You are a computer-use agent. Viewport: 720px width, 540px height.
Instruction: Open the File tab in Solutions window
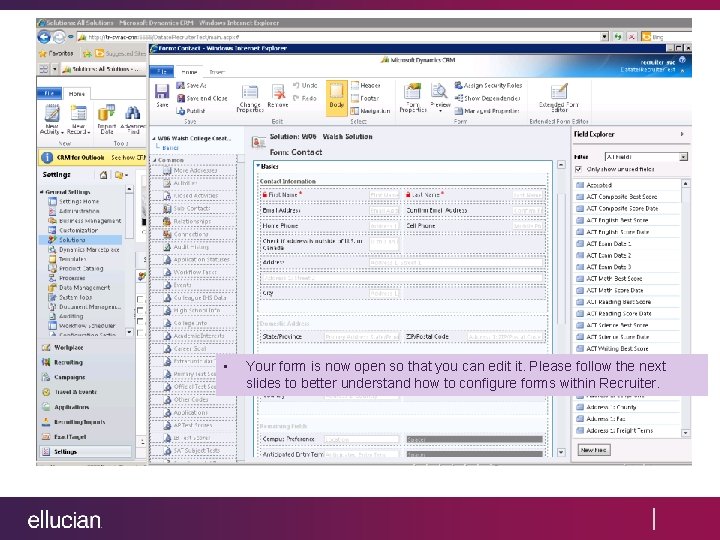[49, 93]
